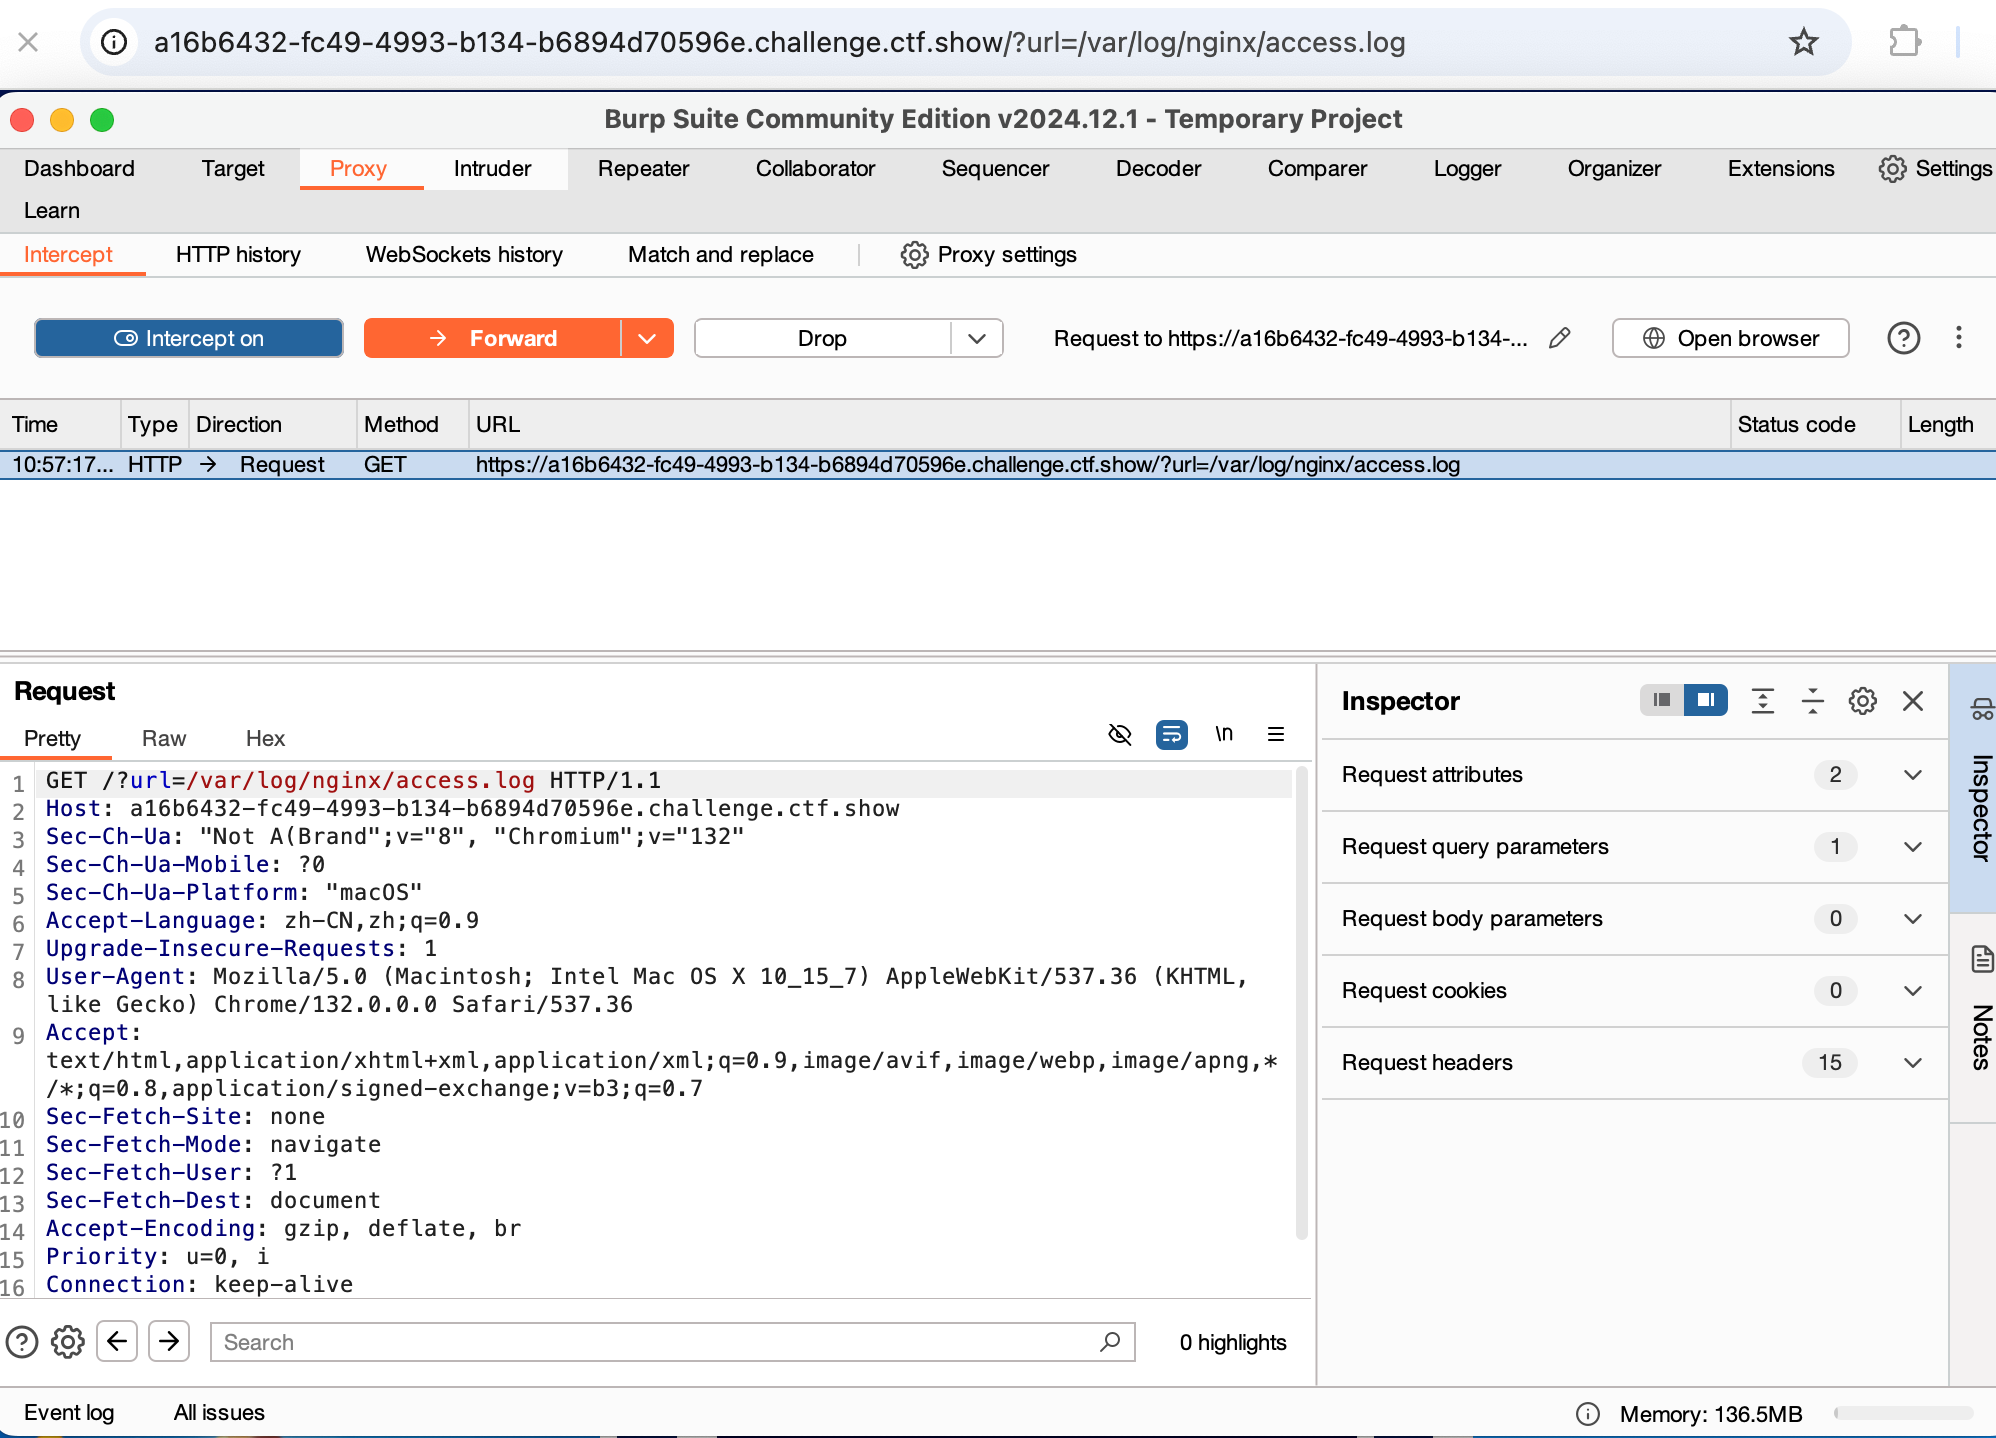Open the Target tab
Viewport: 1996px width, 1438px height.
[x=232, y=168]
